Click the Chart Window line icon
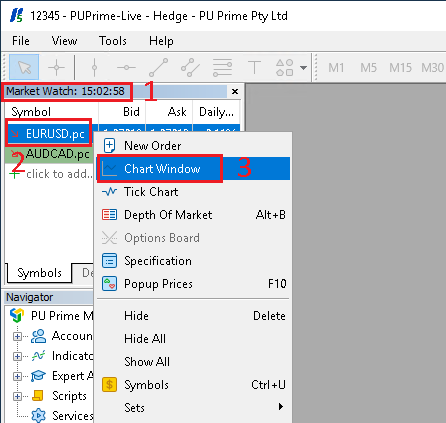This screenshot has width=446, height=423. pos(109,169)
